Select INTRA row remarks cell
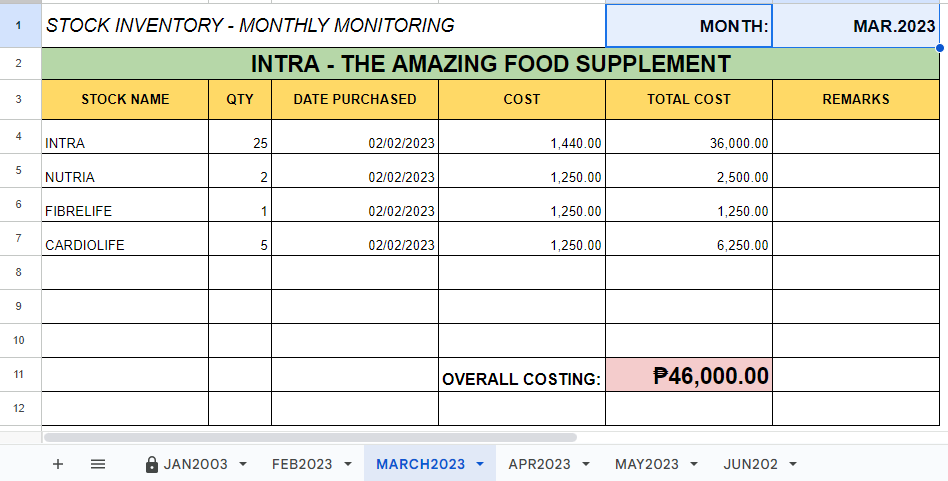This screenshot has height=481, width=948. coord(856,137)
